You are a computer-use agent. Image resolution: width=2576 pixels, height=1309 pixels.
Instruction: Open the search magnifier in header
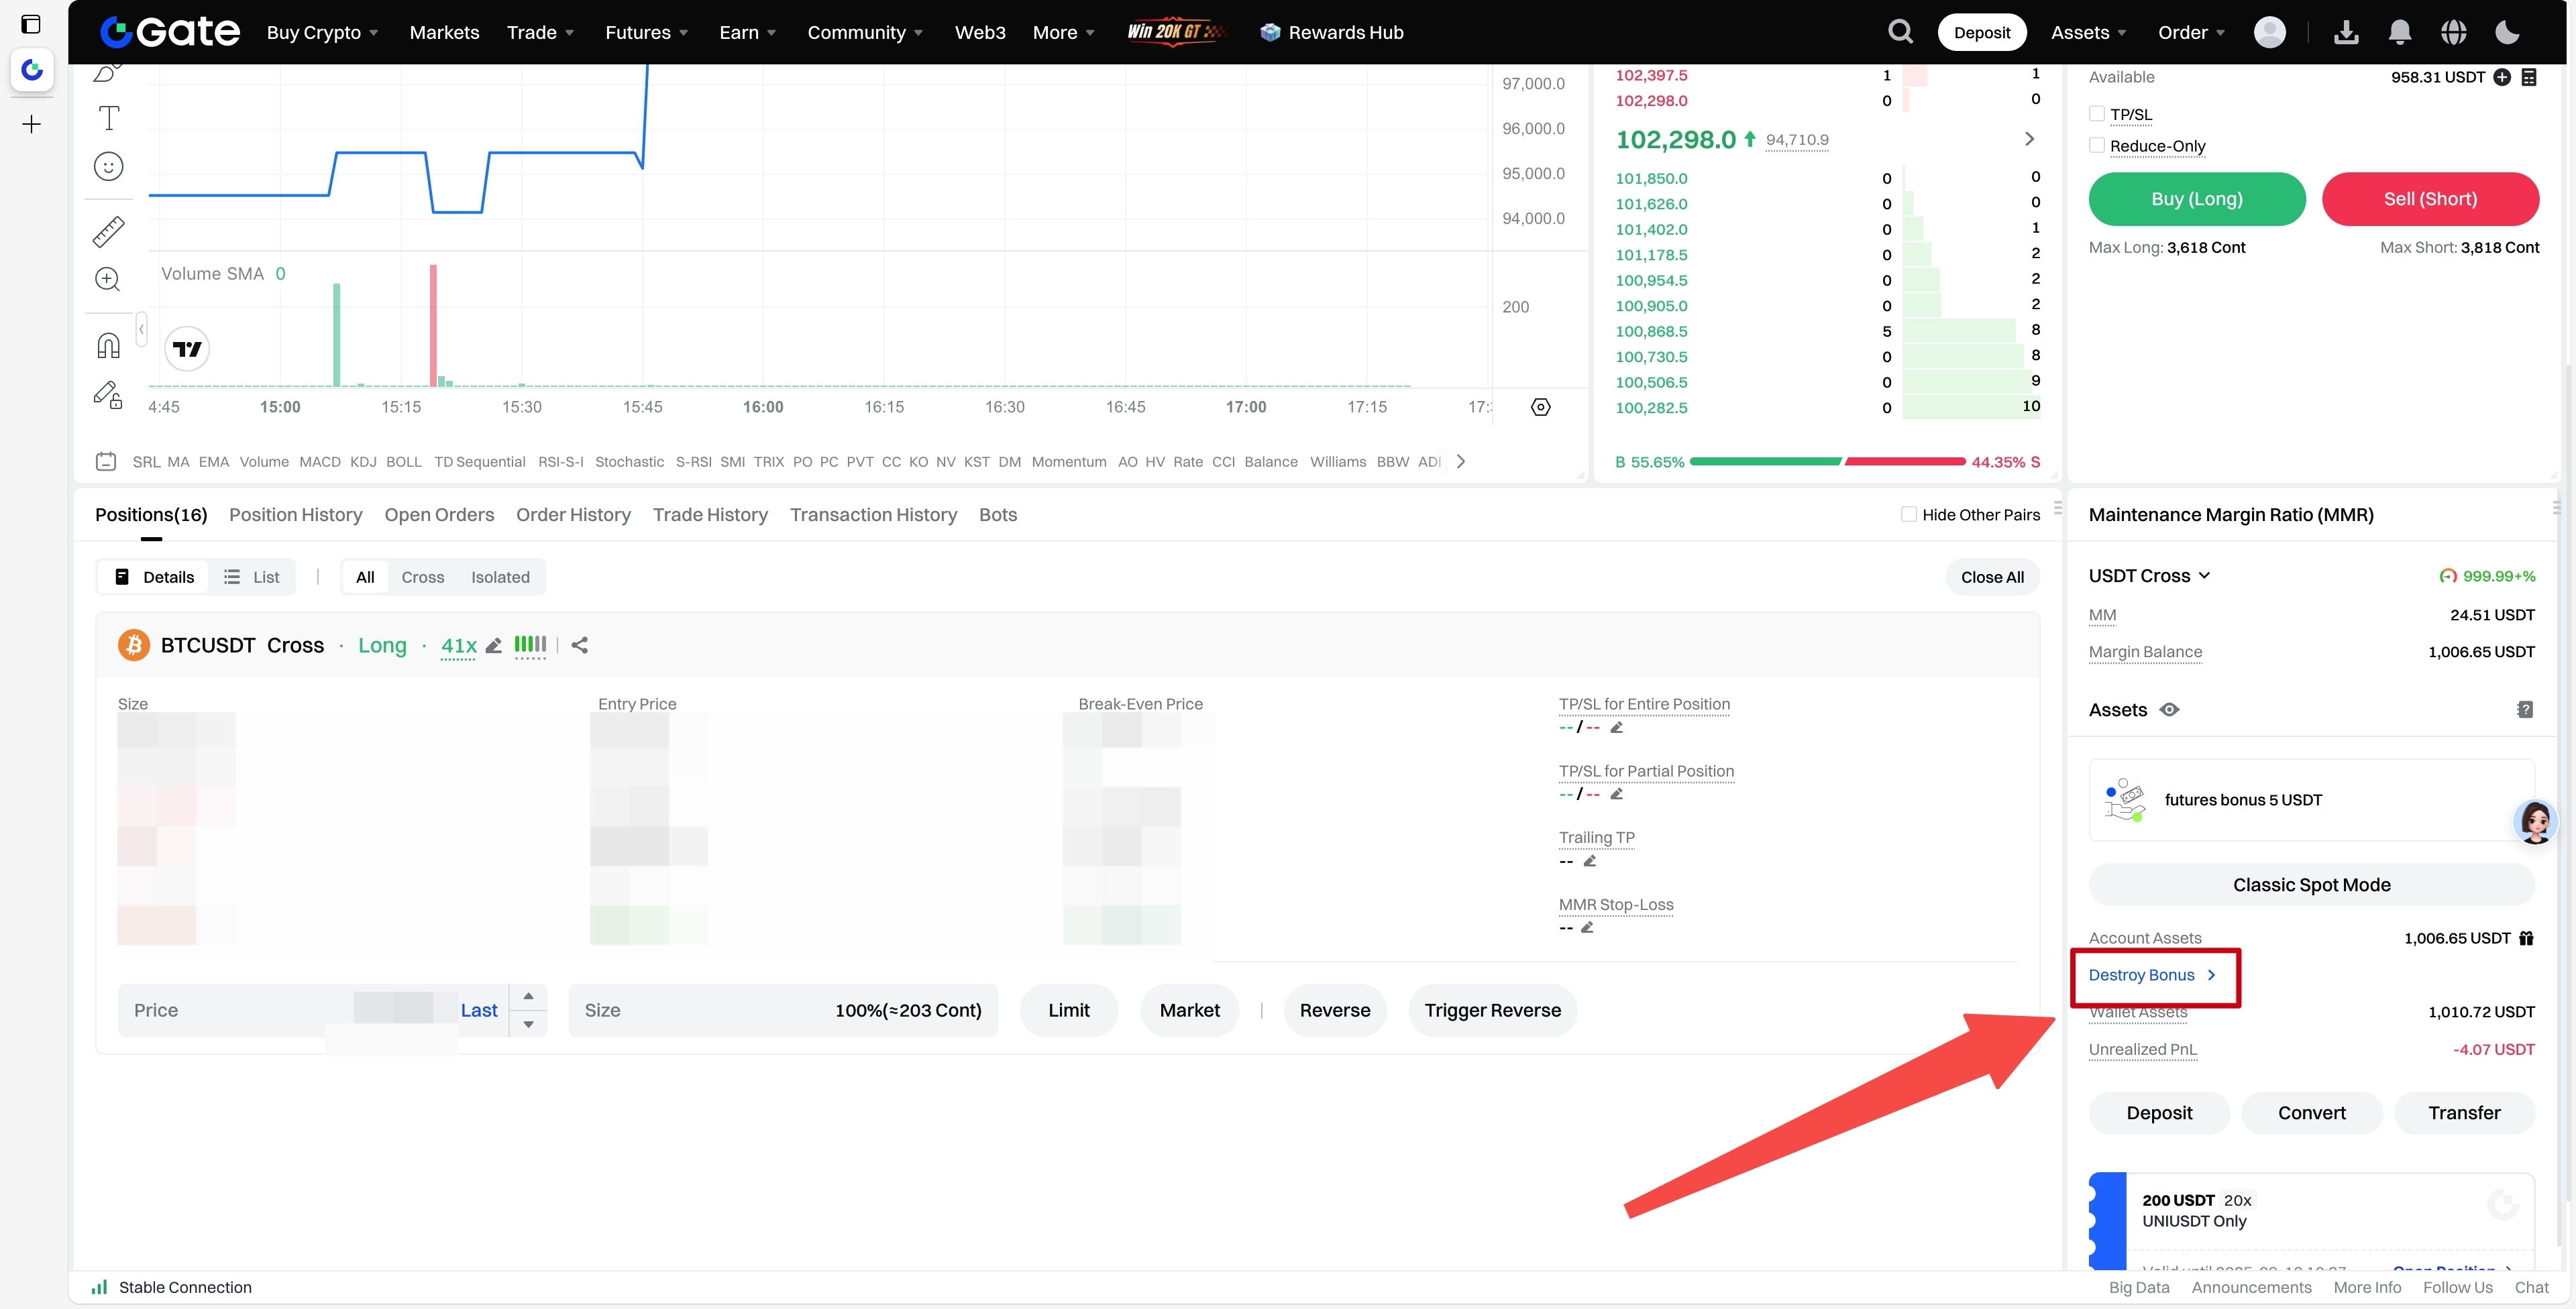pos(1900,32)
